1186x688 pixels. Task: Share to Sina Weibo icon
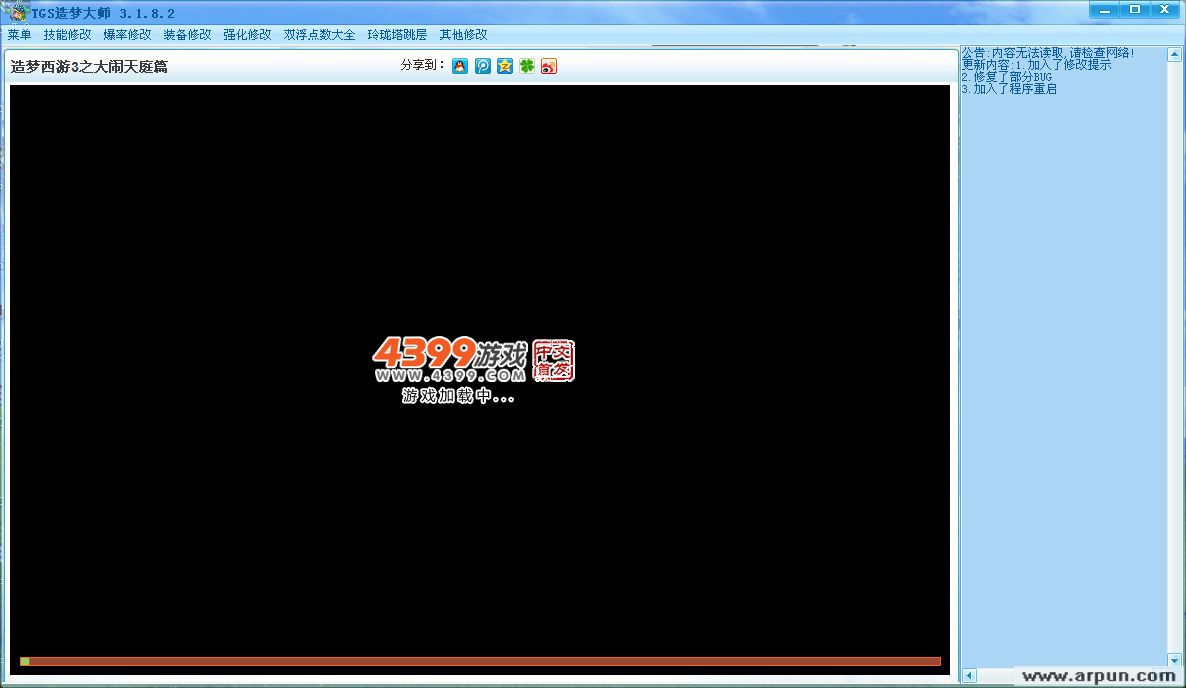549,67
